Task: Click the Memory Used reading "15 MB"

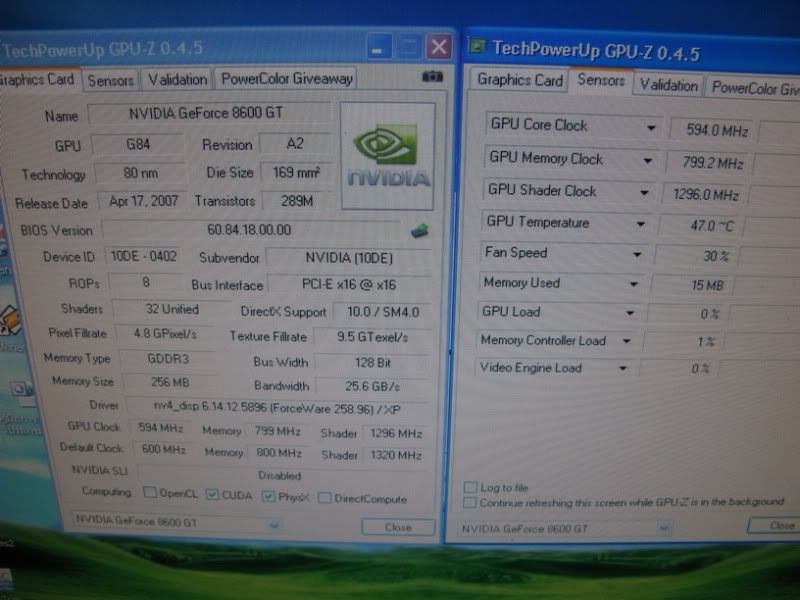Action: [693, 285]
